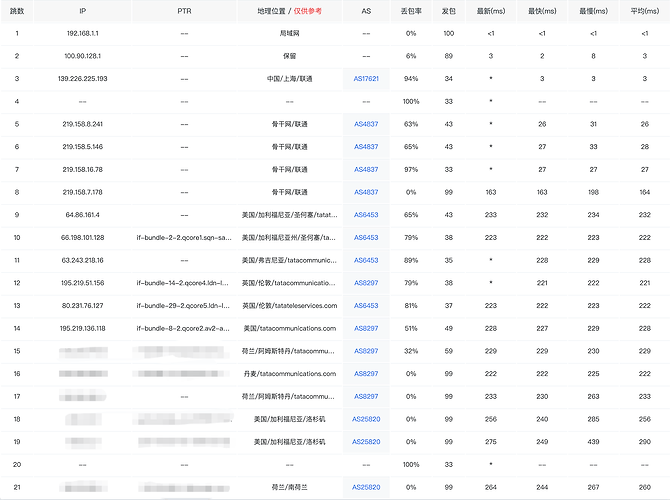Select IP 219.158.8.241 cell
670x500 pixels.
click(82, 124)
